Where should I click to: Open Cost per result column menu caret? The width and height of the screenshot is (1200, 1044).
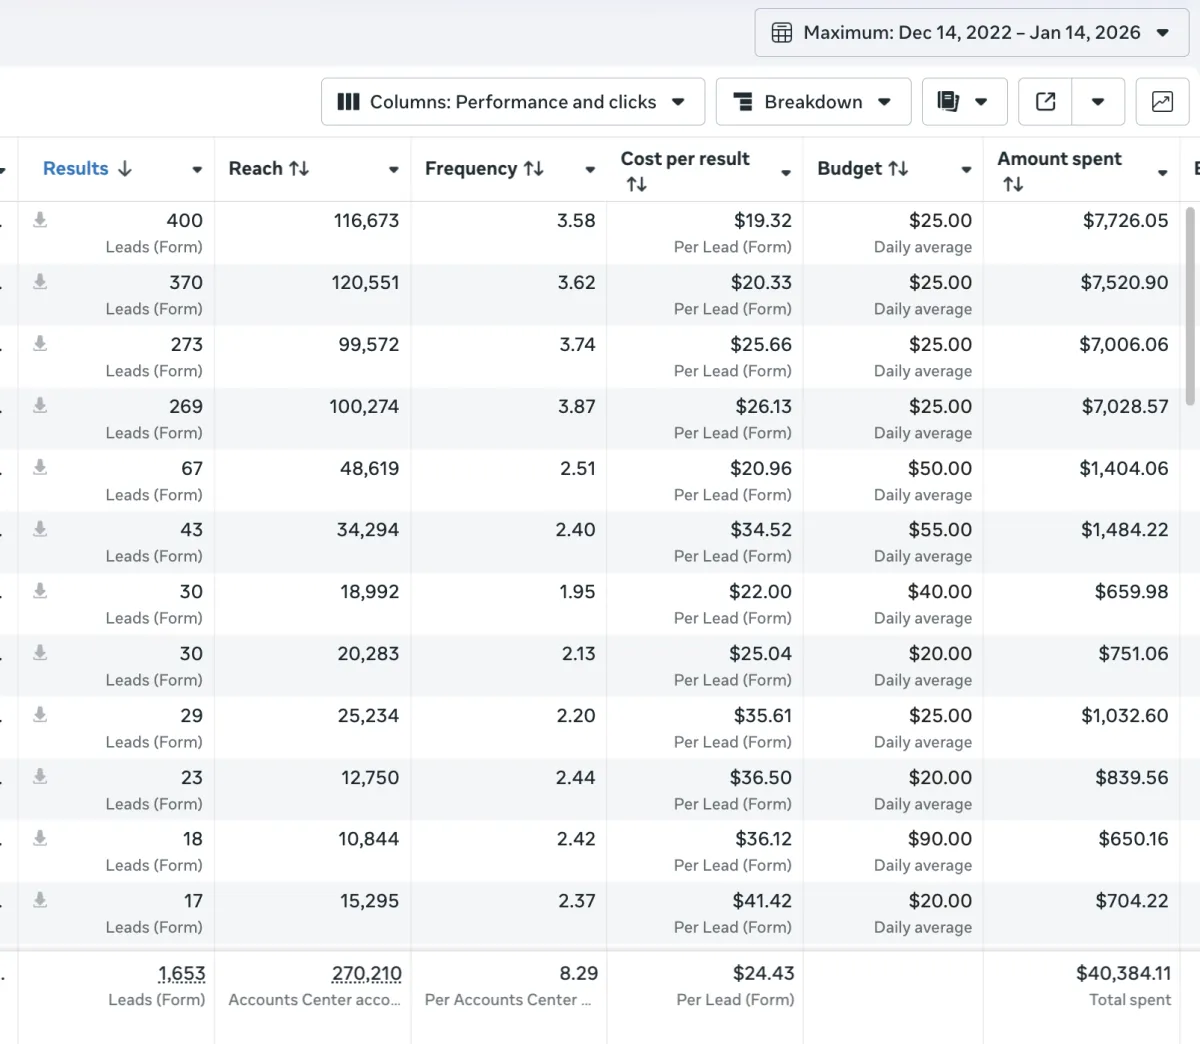point(786,173)
